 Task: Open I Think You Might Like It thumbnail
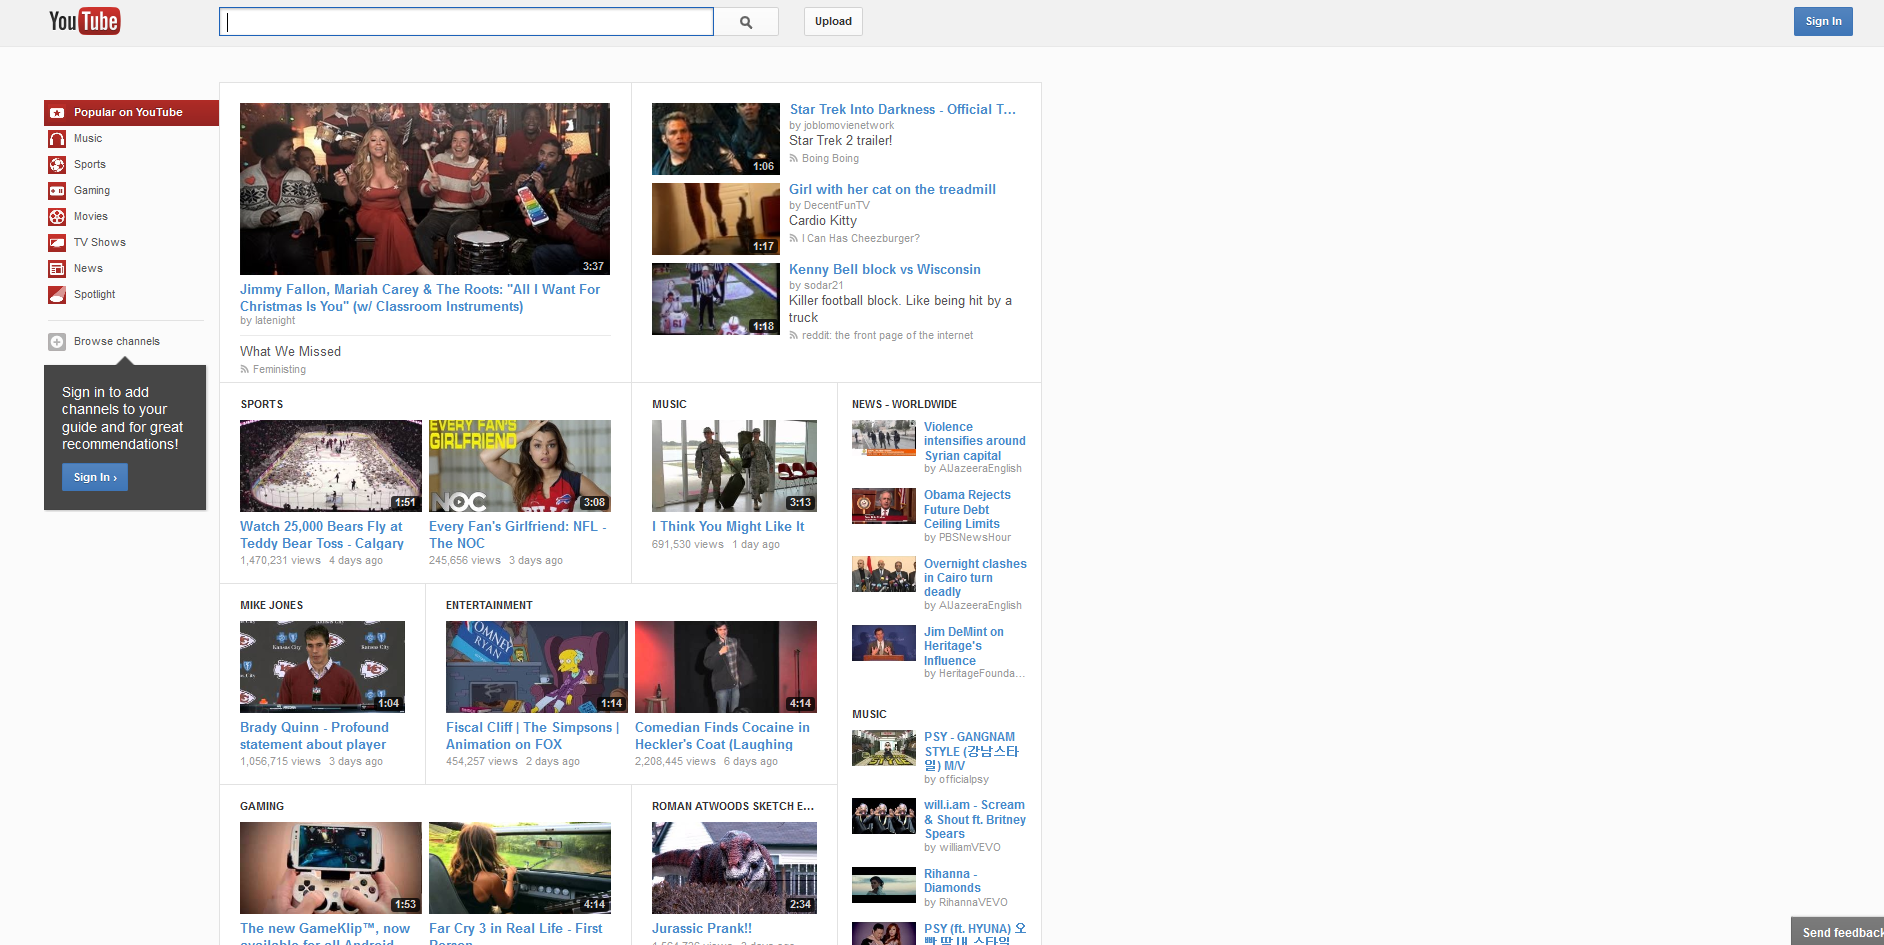pyautogui.click(x=734, y=466)
